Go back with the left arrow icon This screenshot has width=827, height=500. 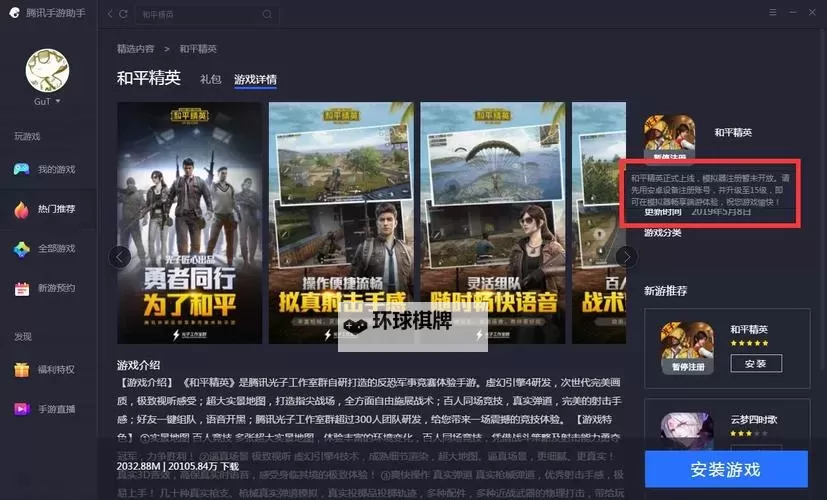point(110,14)
